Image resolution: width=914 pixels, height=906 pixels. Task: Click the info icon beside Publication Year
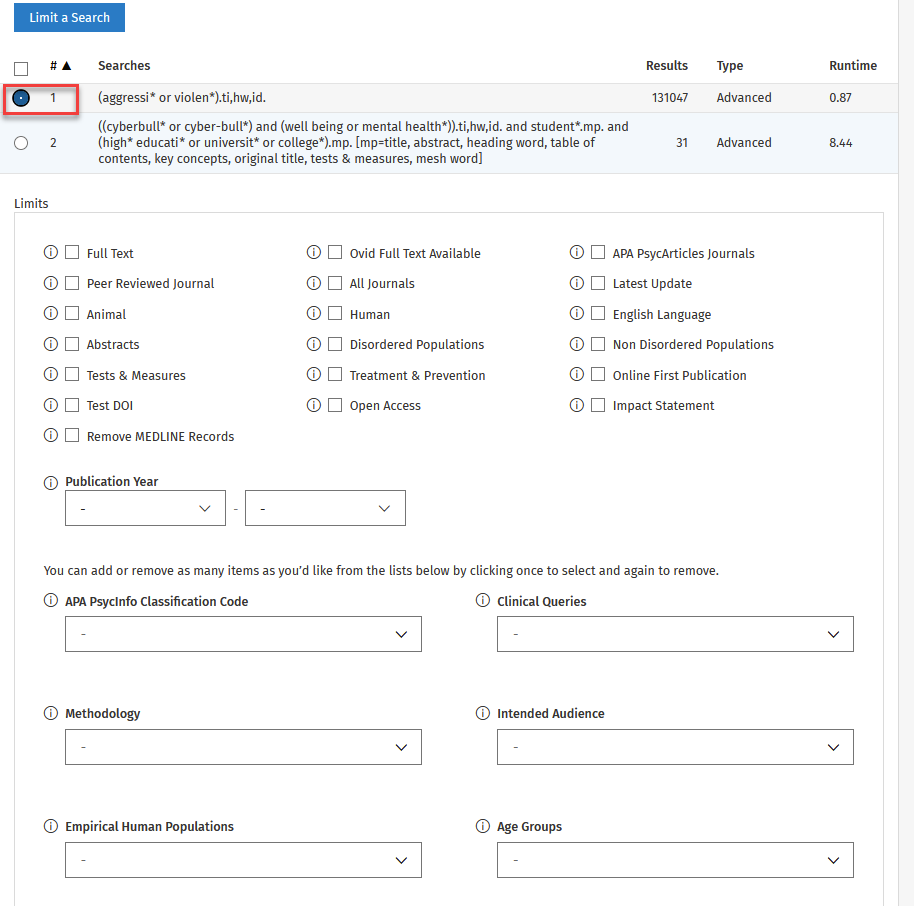click(x=51, y=482)
